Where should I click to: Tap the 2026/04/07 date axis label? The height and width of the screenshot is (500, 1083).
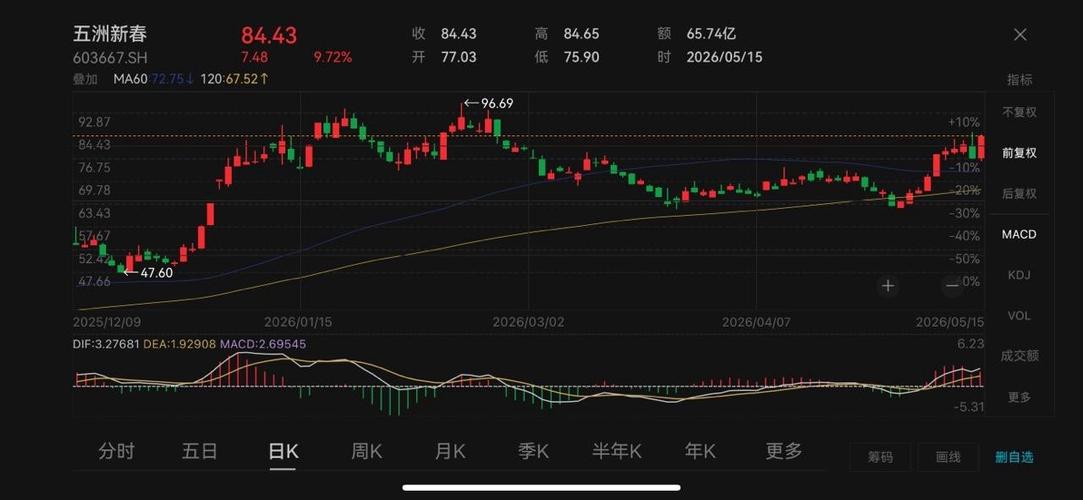755,323
